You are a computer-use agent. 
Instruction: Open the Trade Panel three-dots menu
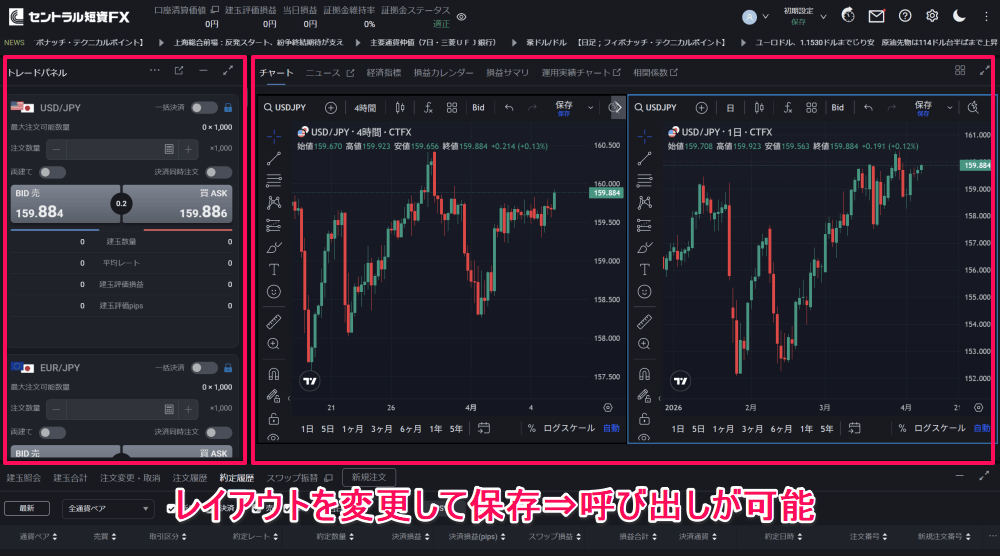click(x=154, y=71)
